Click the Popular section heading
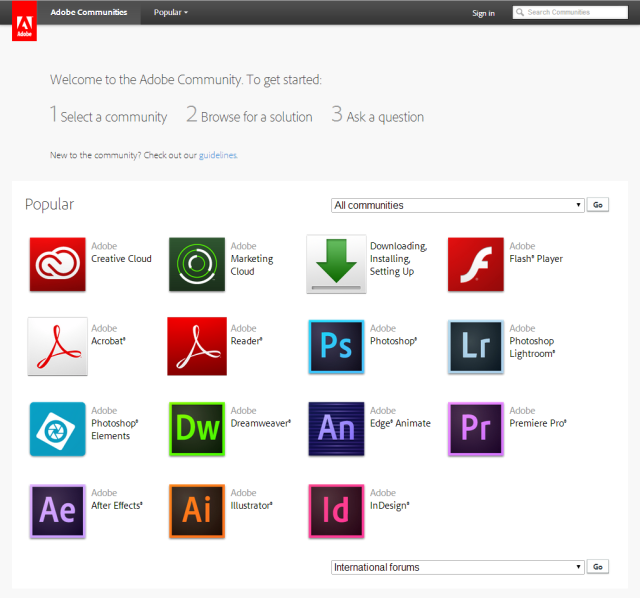 pos(49,204)
